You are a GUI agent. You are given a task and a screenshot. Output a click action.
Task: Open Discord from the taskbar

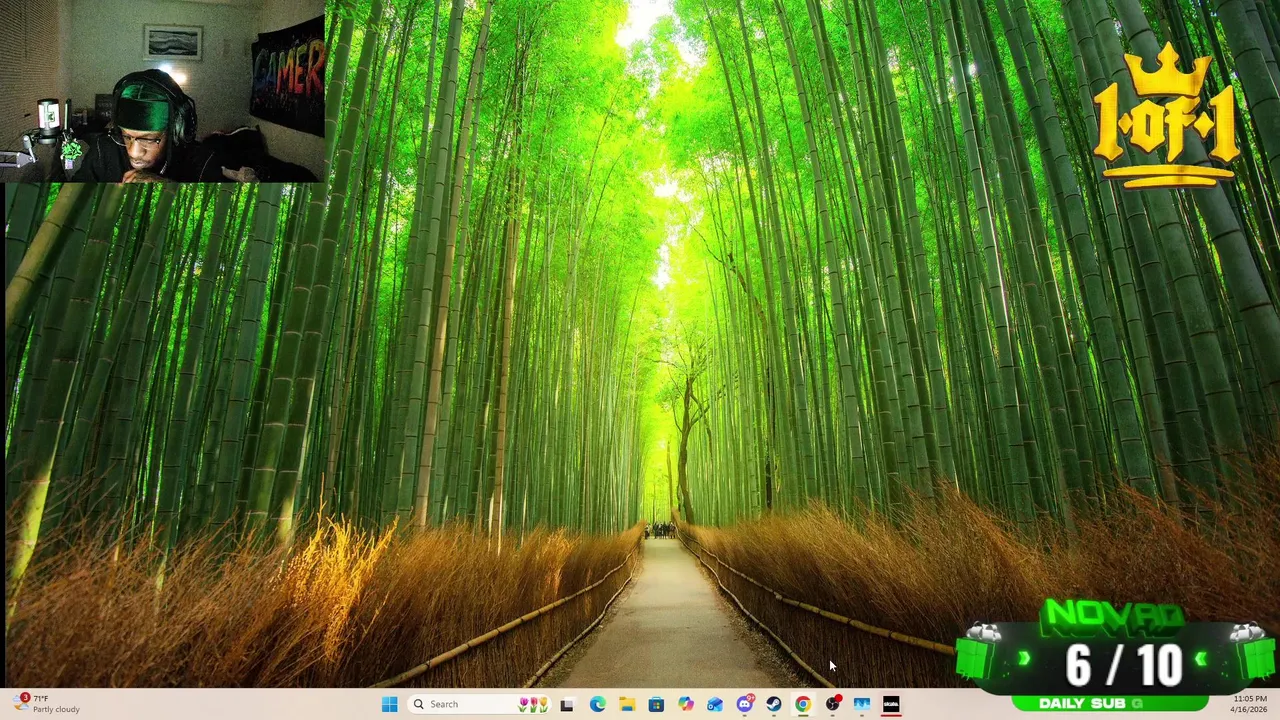744,704
